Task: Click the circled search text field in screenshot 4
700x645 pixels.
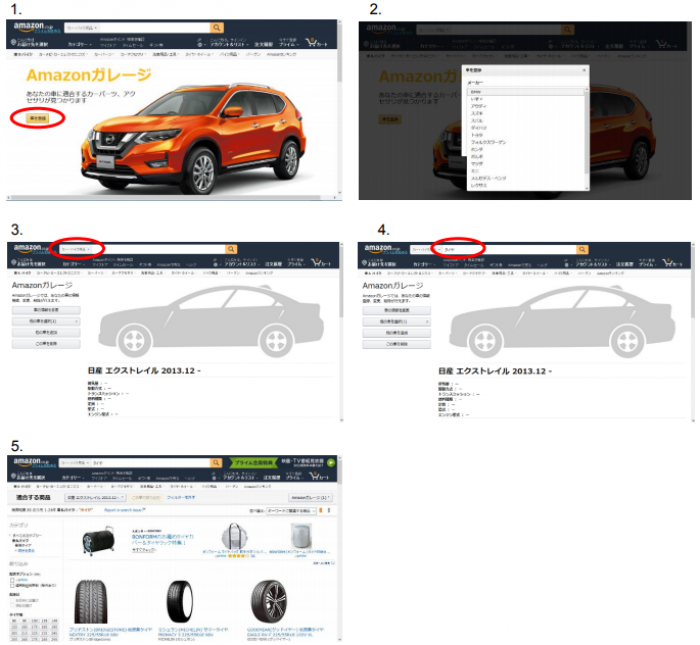Action: [461, 248]
